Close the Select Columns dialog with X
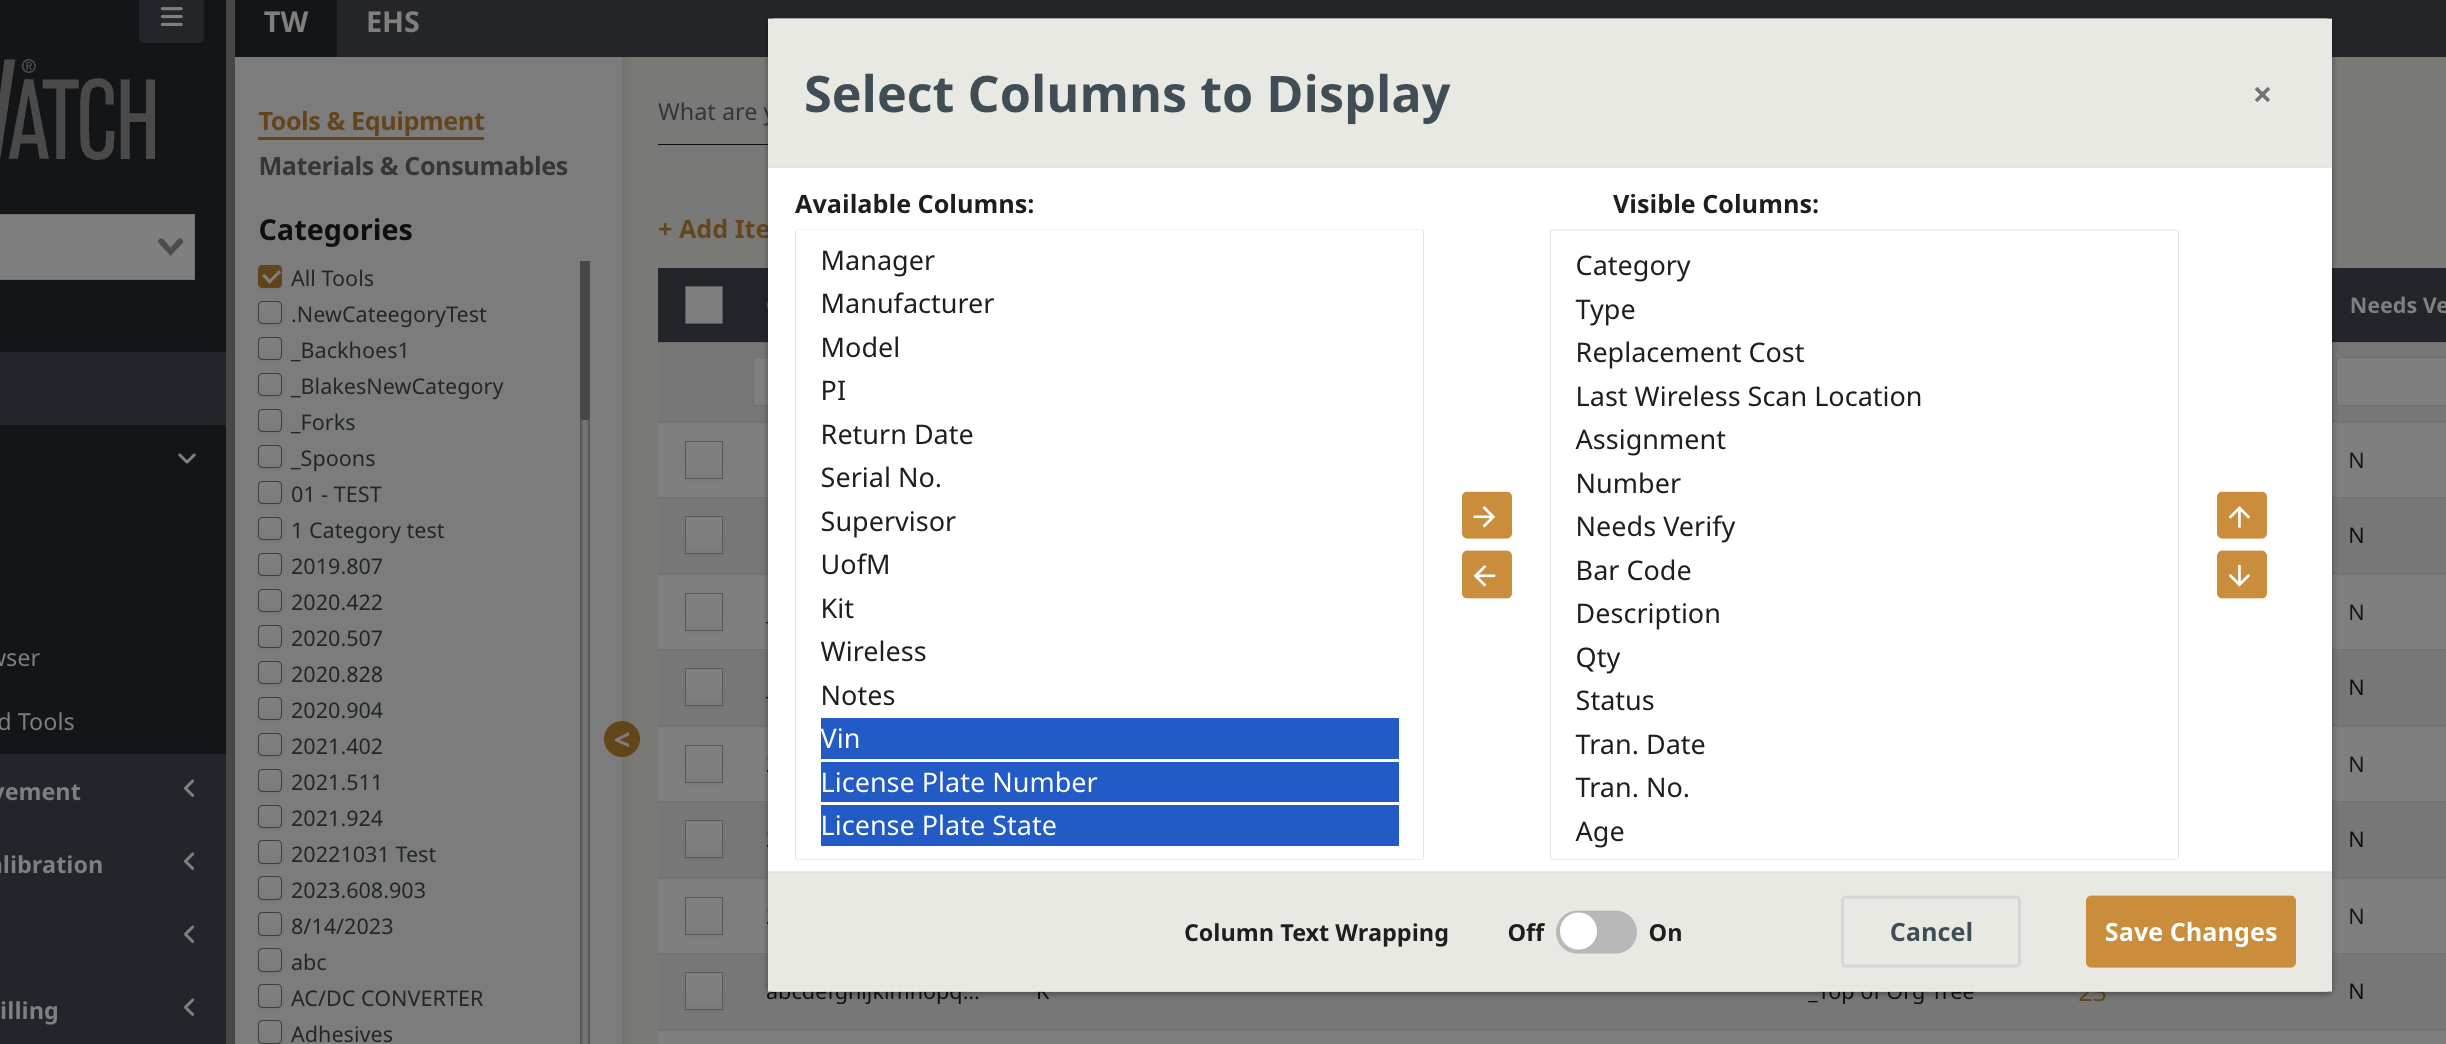 (x=2262, y=94)
